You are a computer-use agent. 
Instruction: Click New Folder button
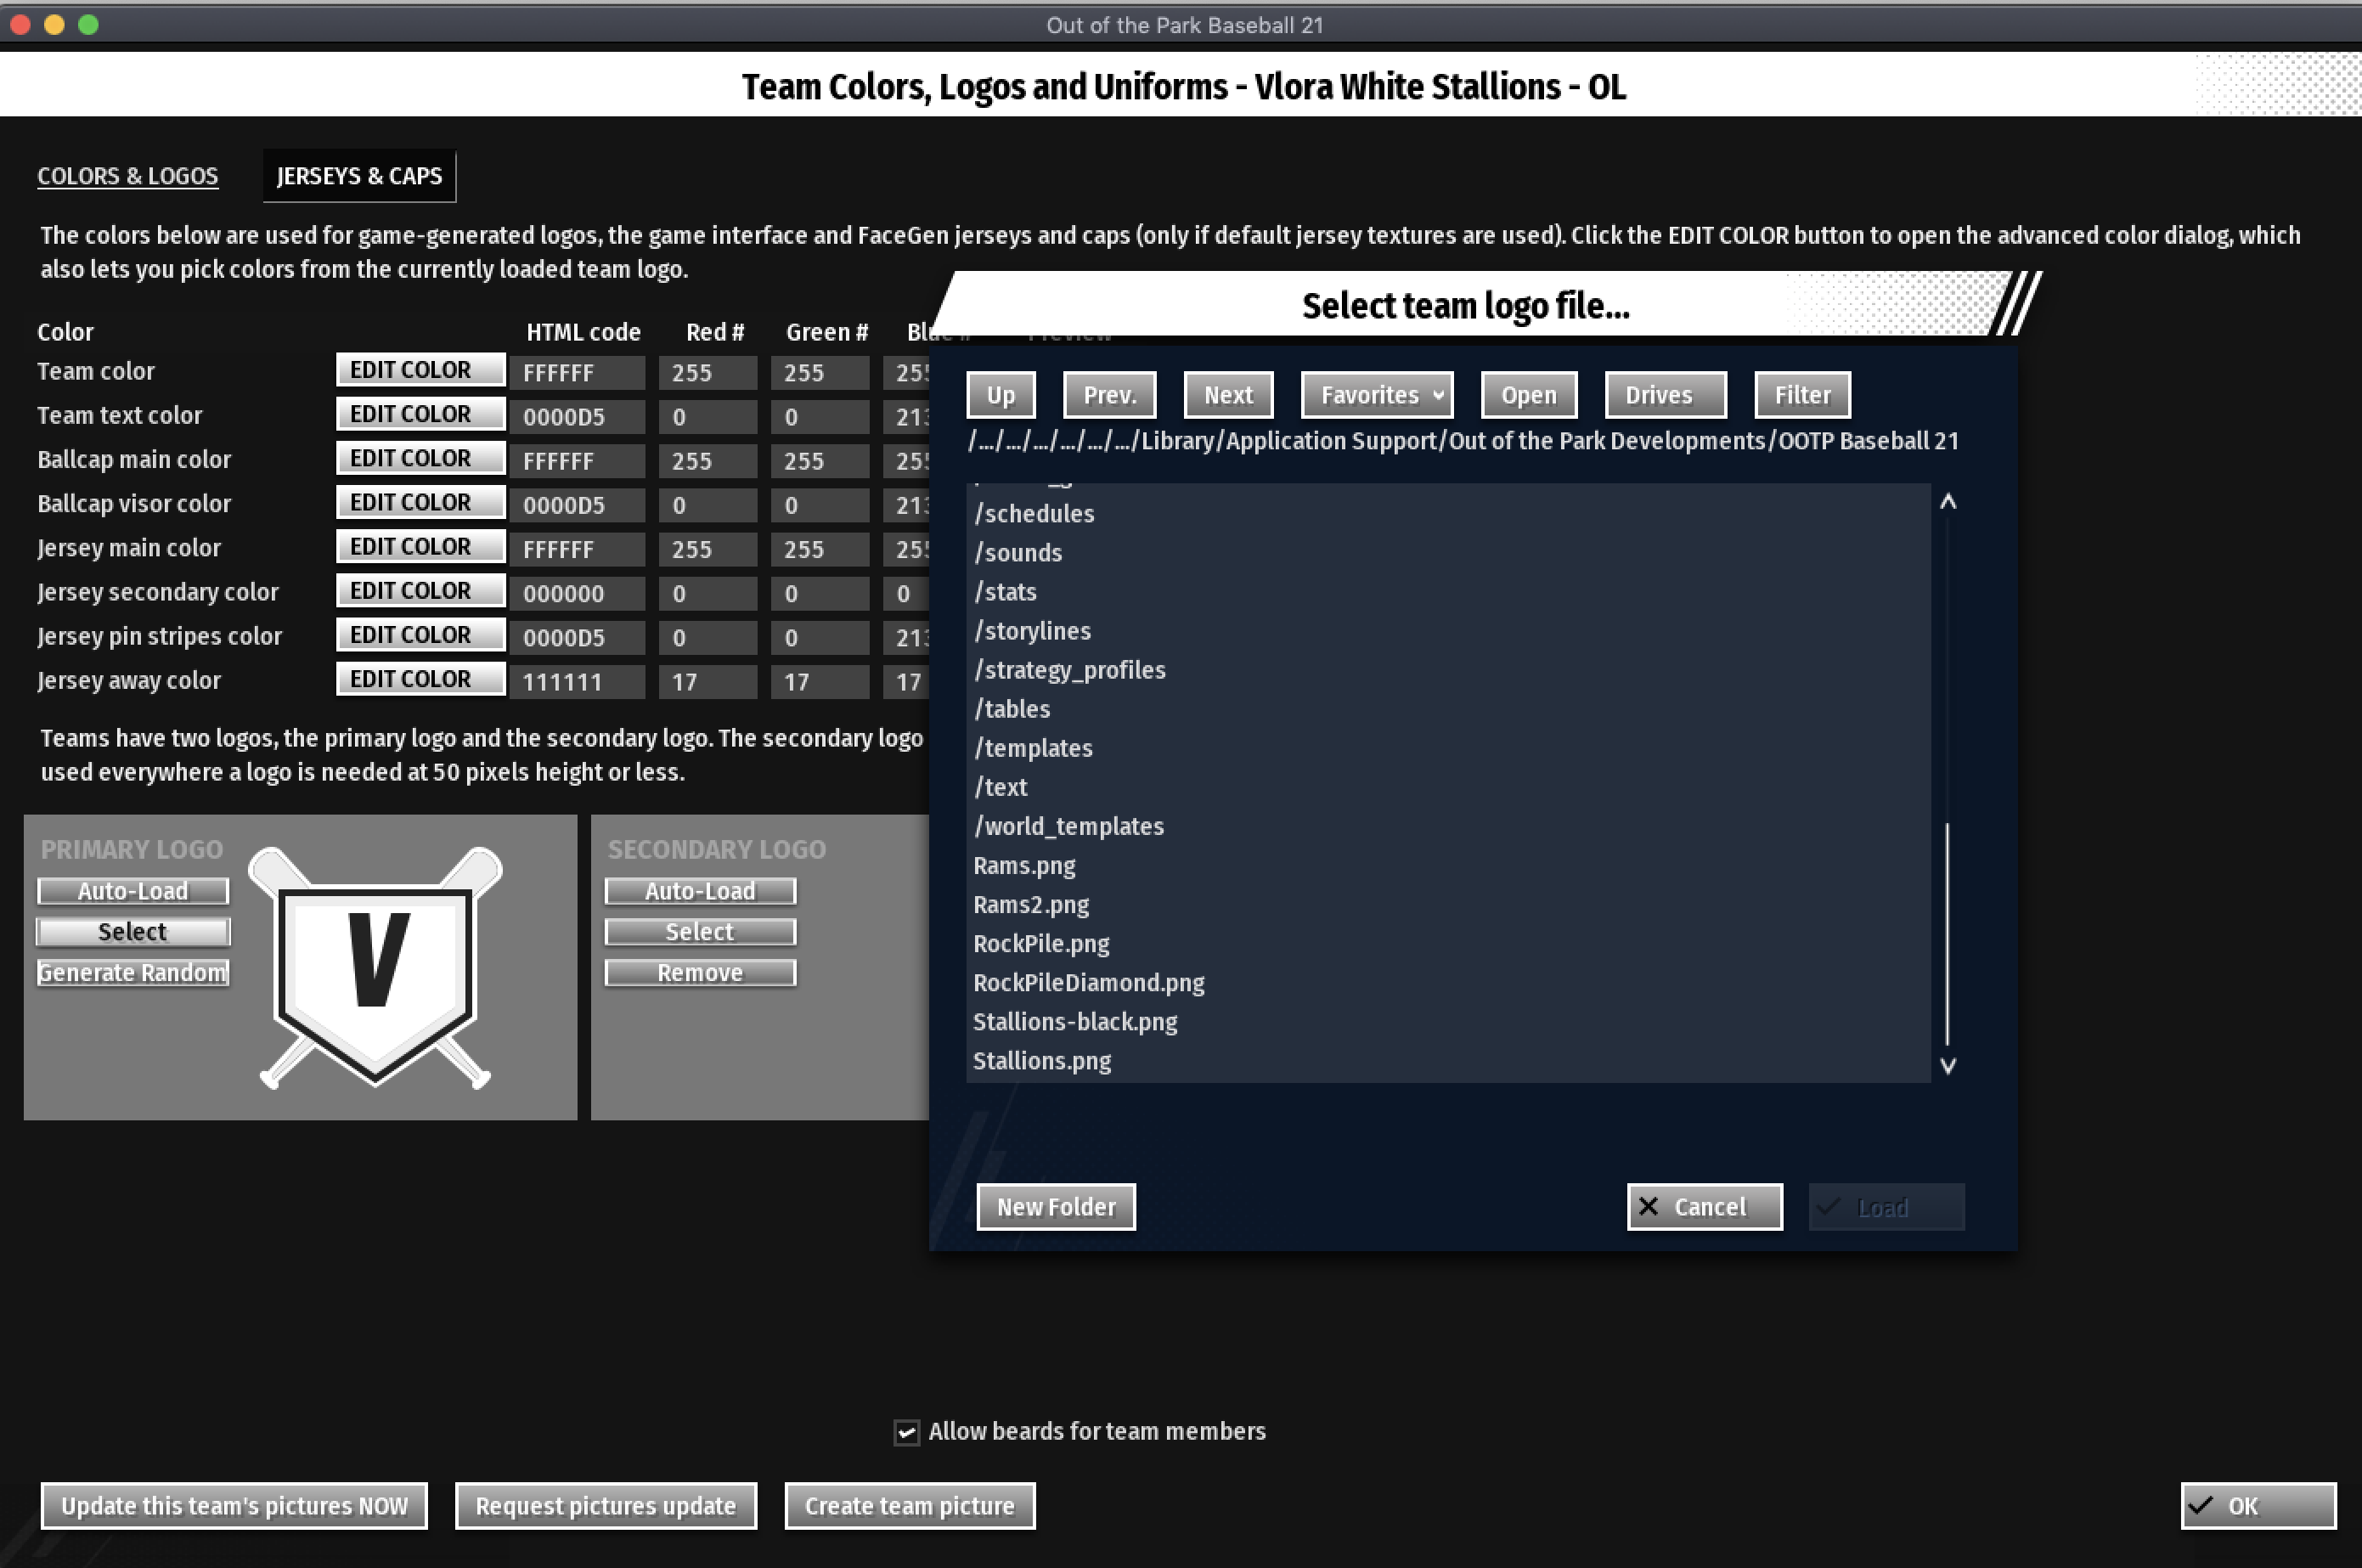[1055, 1207]
